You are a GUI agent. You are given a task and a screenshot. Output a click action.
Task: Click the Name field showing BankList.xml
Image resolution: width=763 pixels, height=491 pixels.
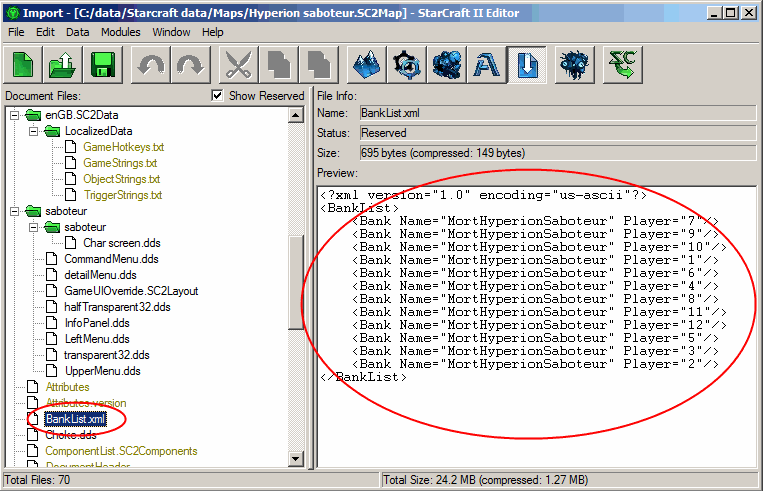point(558,113)
